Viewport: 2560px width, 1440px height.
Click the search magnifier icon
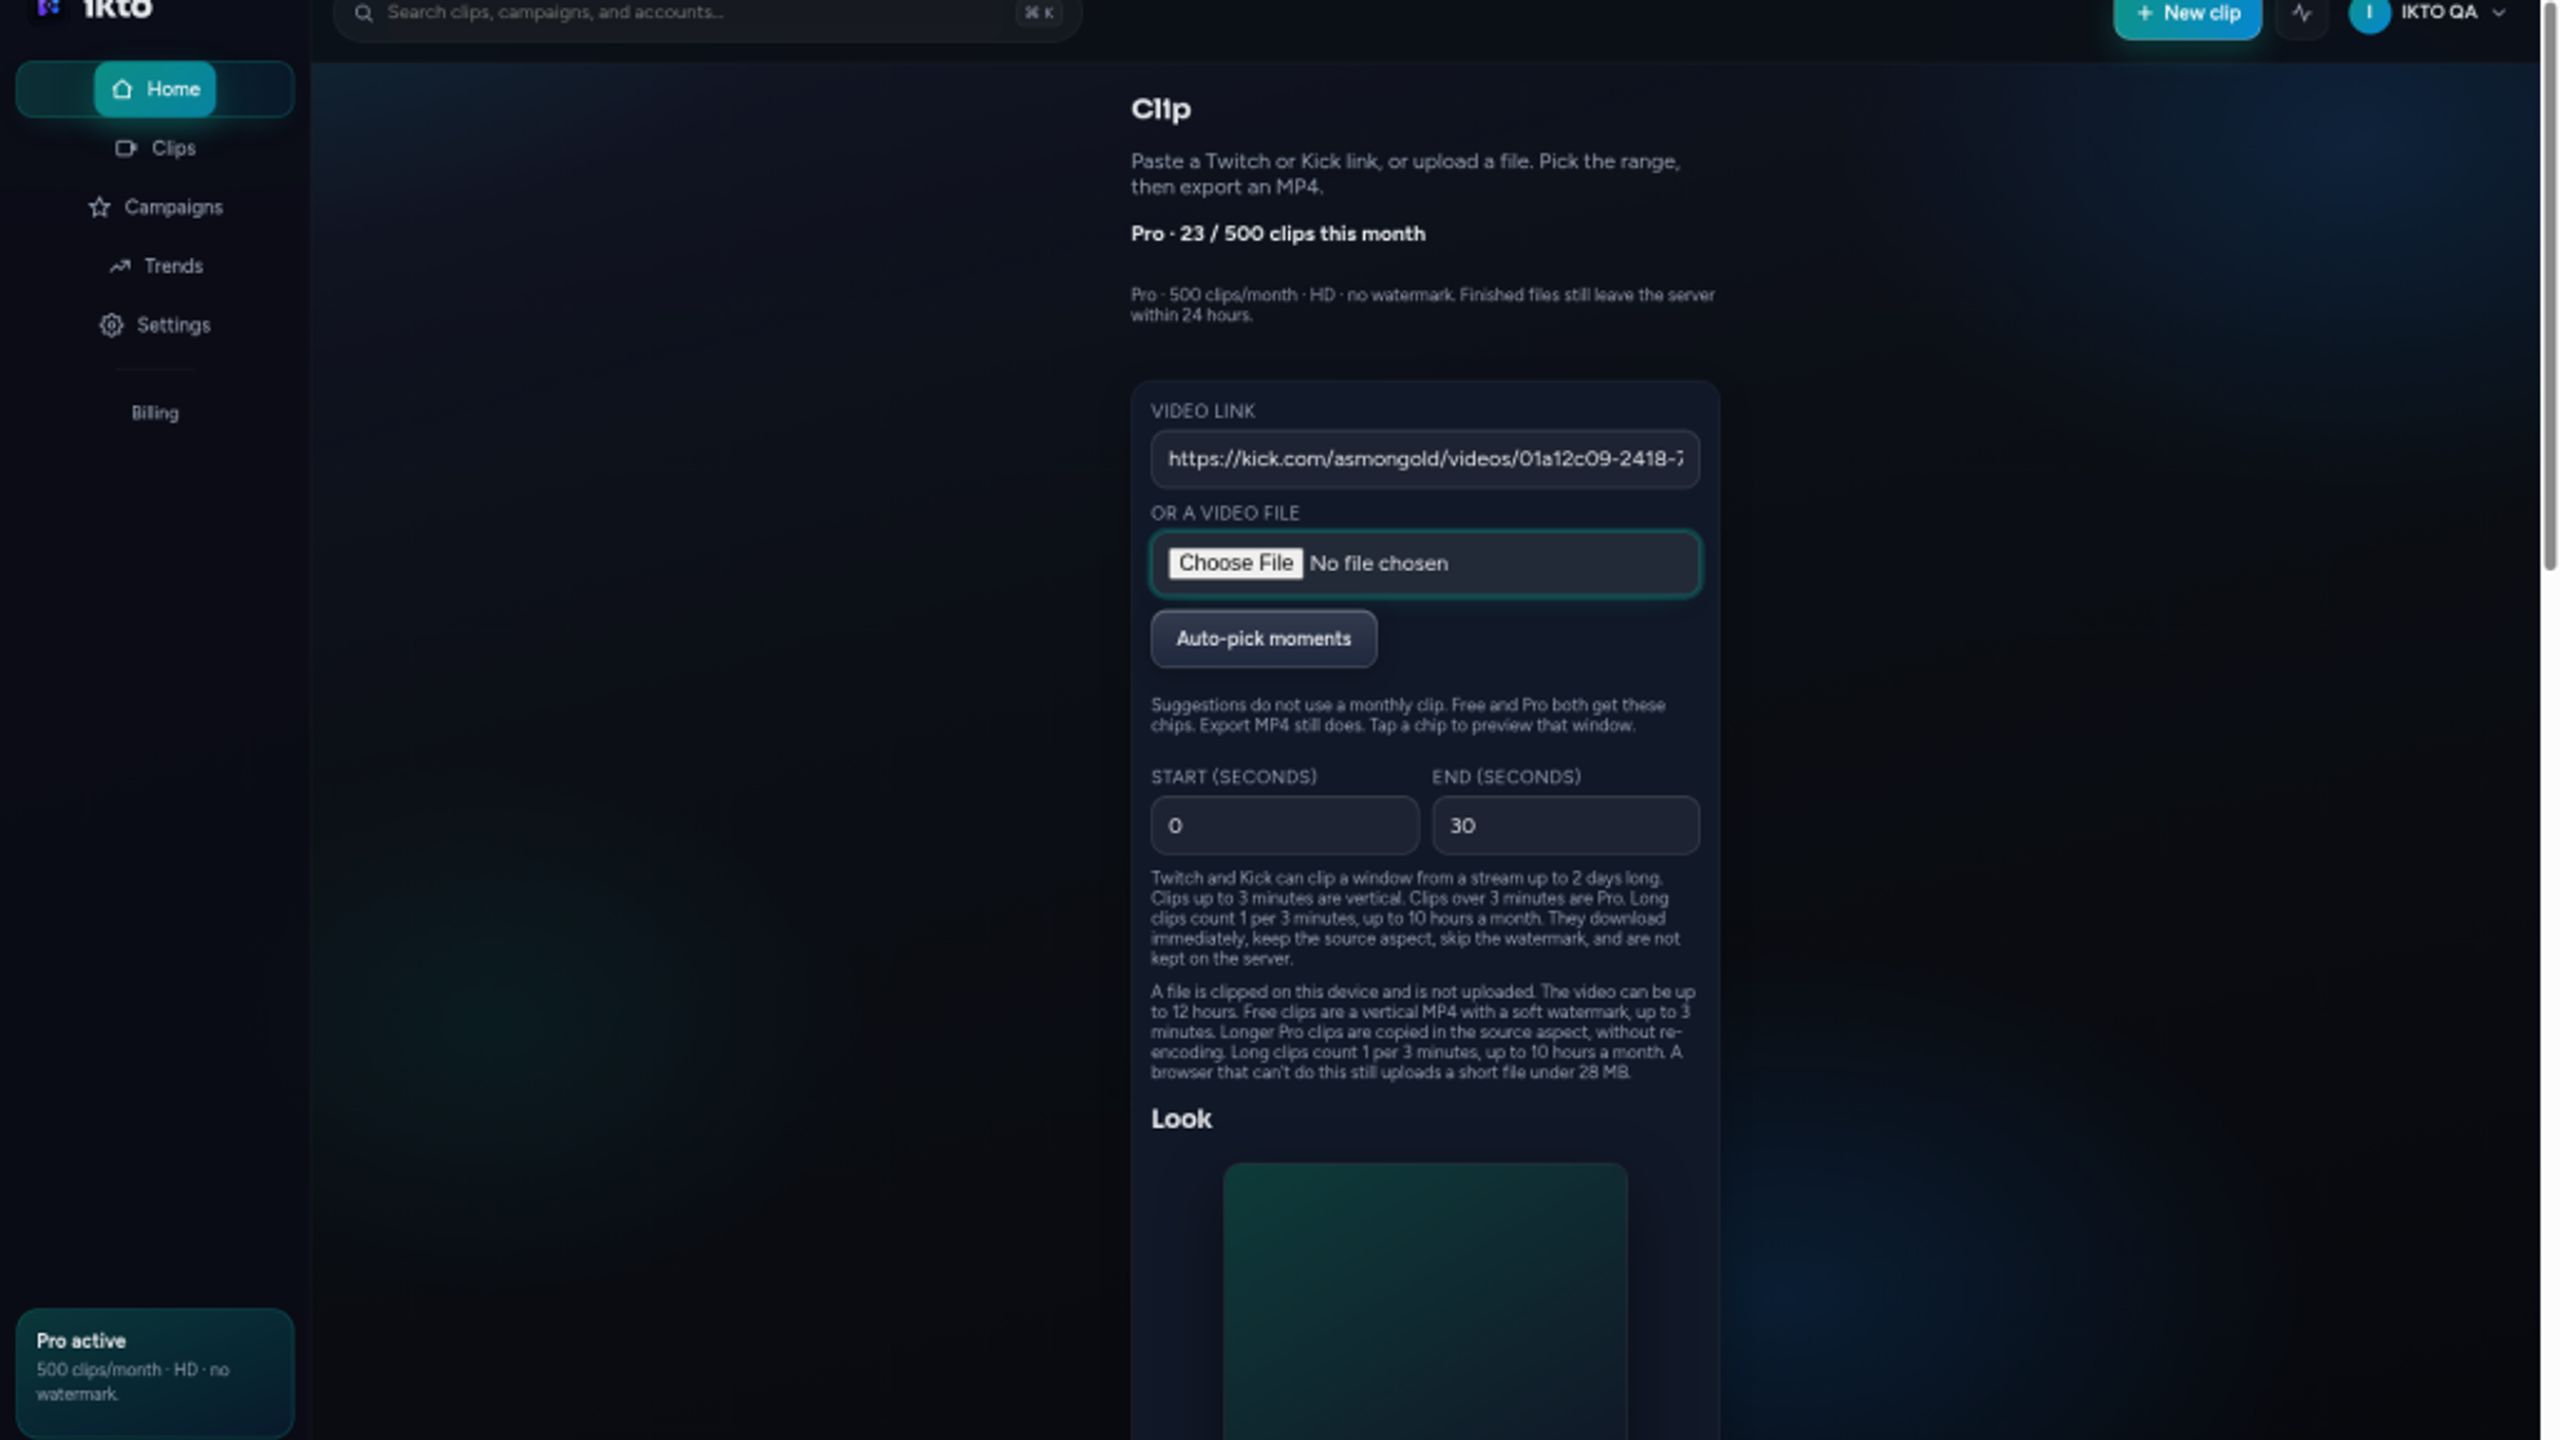pyautogui.click(x=364, y=13)
